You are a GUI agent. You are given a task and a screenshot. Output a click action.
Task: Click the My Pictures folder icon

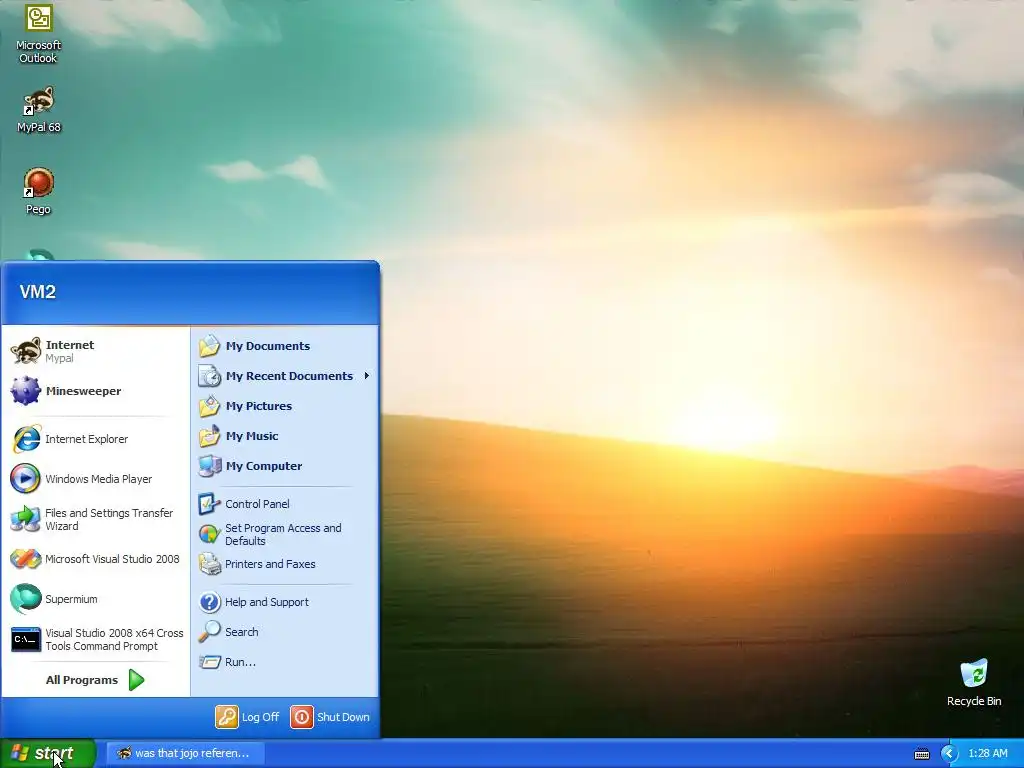pyautogui.click(x=210, y=406)
